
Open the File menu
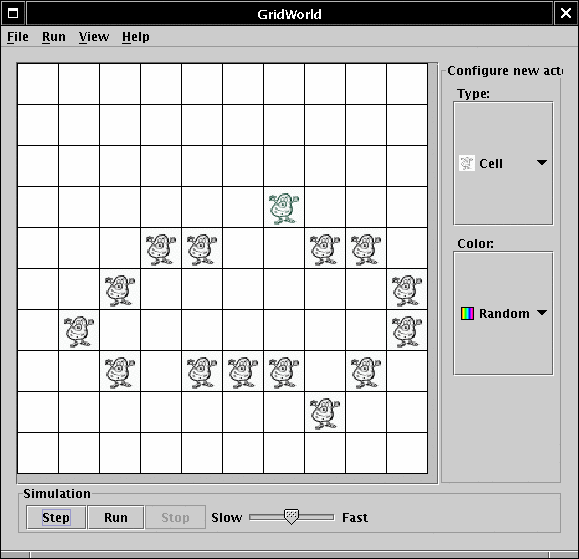(x=18, y=37)
